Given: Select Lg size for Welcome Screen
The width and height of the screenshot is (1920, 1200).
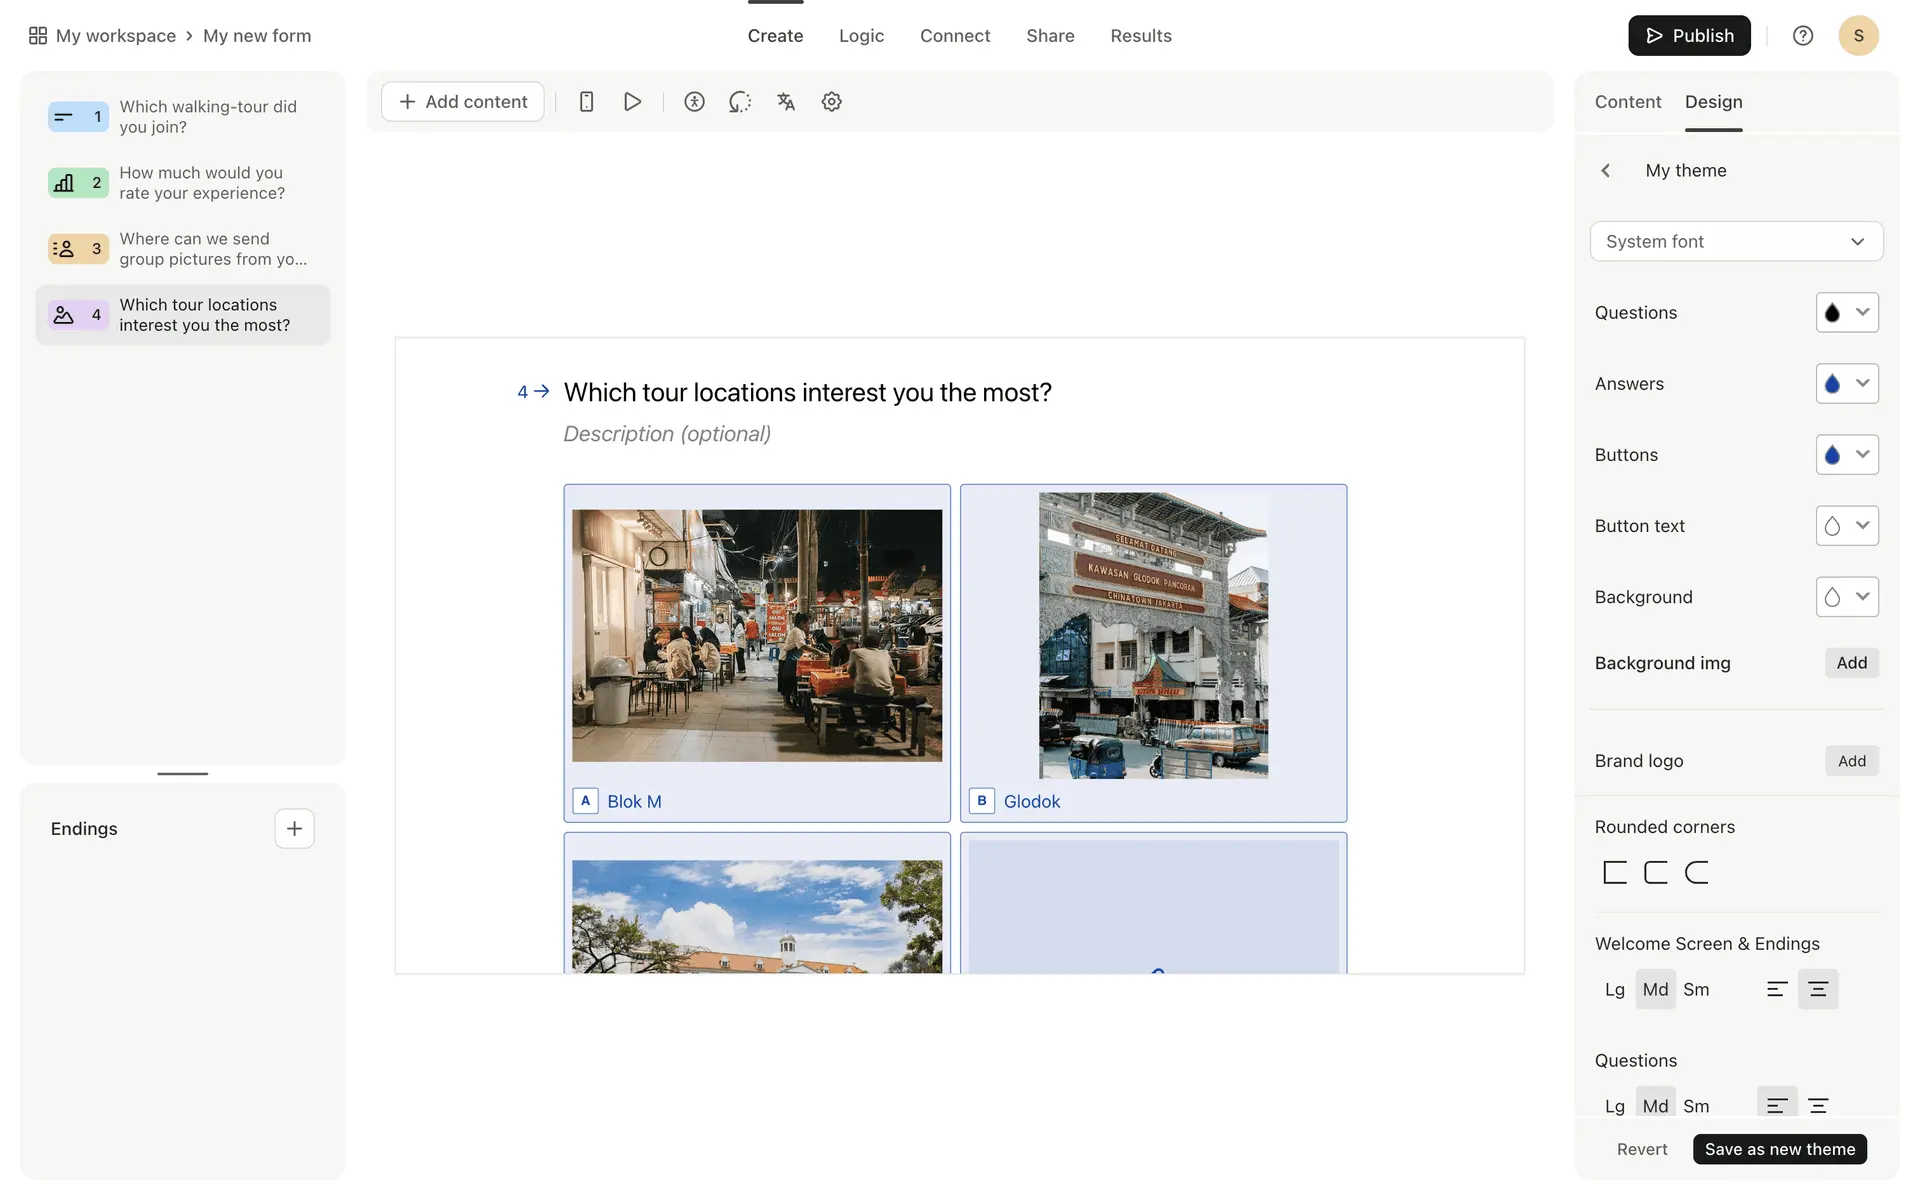Looking at the screenshot, I should pyautogui.click(x=1614, y=989).
